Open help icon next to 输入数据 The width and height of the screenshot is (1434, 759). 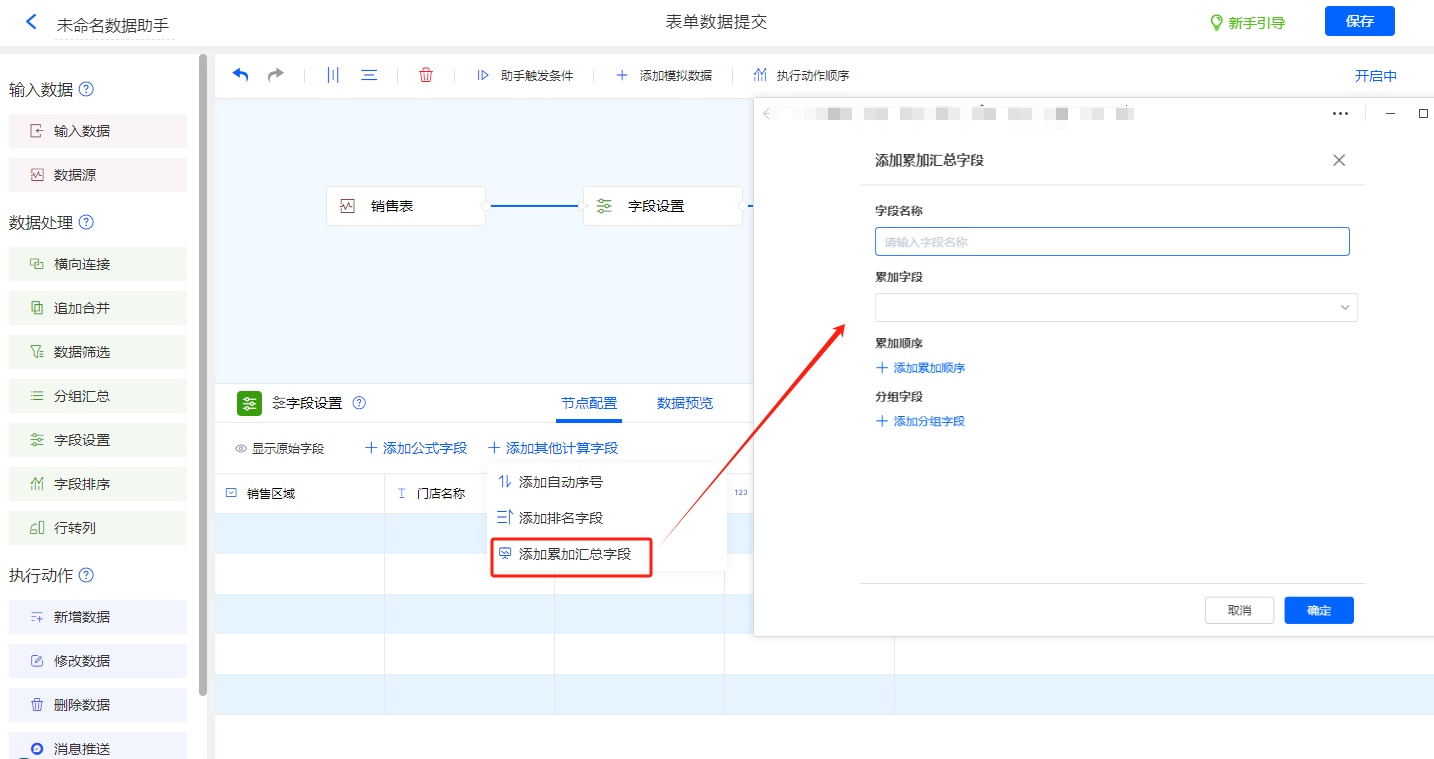click(86, 89)
